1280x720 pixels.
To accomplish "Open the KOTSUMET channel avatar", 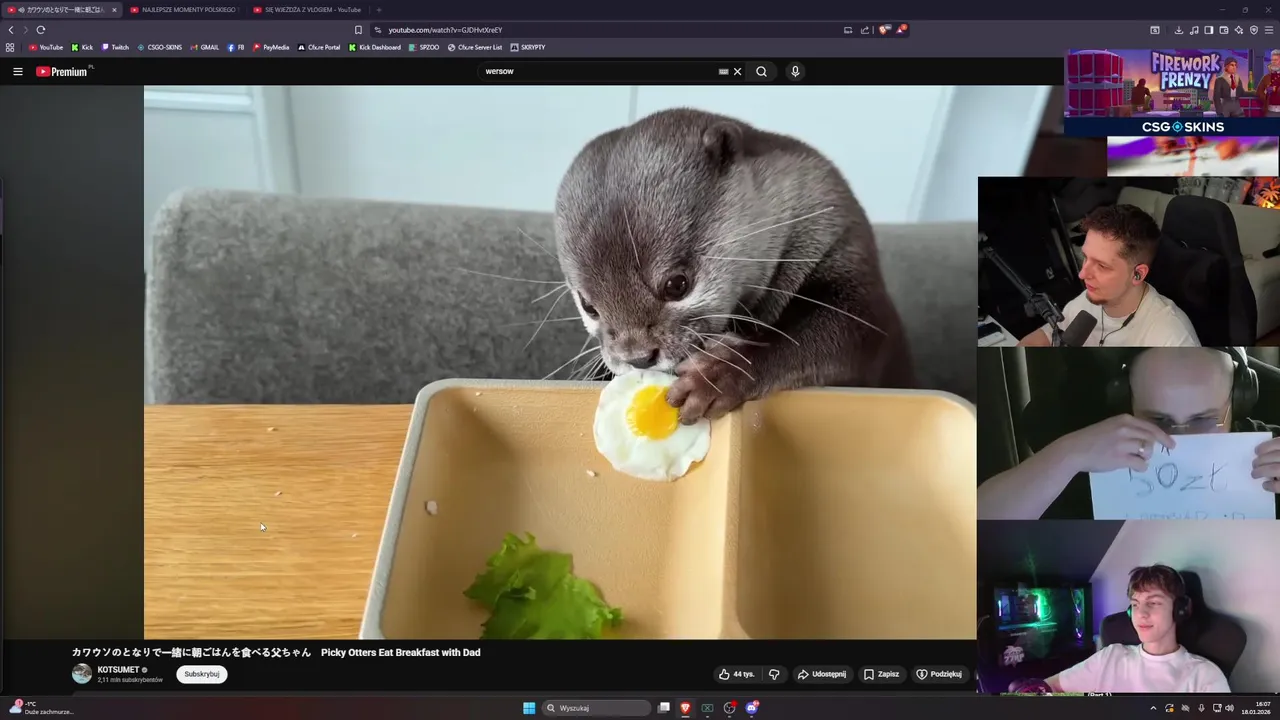I will [82, 674].
